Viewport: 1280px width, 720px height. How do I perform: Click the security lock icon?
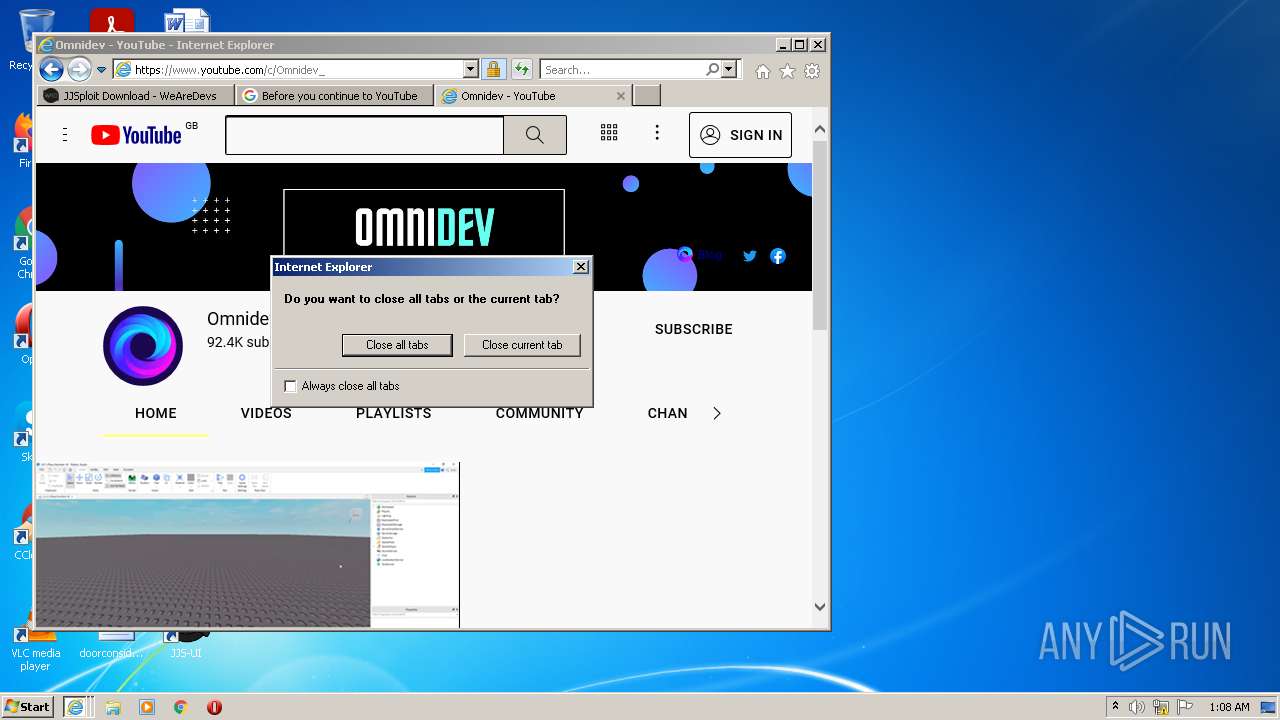493,69
